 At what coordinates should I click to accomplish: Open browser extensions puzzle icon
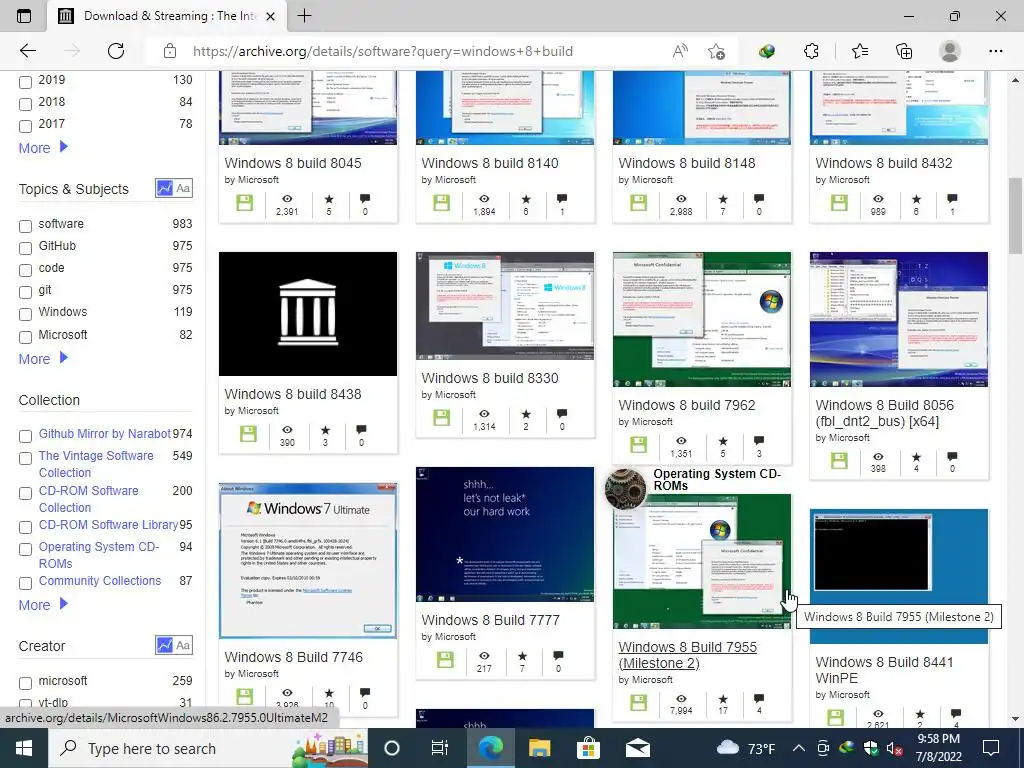811,51
